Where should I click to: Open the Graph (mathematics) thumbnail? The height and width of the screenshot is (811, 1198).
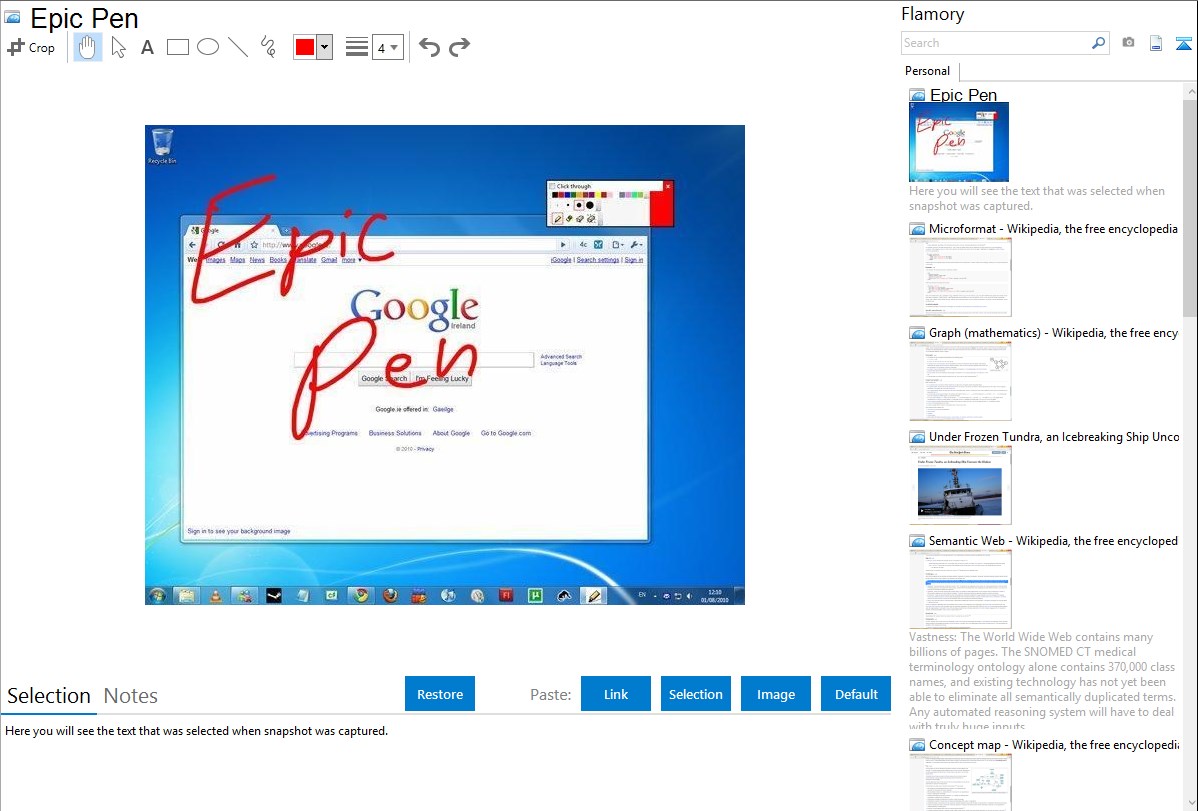click(960, 381)
